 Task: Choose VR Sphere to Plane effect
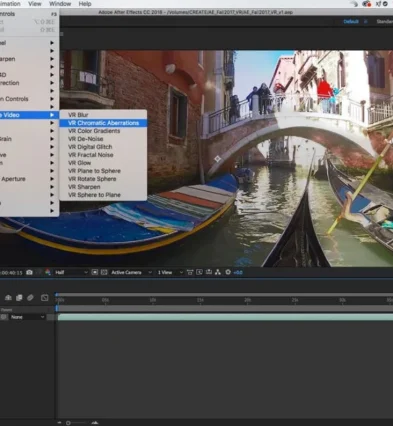pyautogui.click(x=103, y=195)
